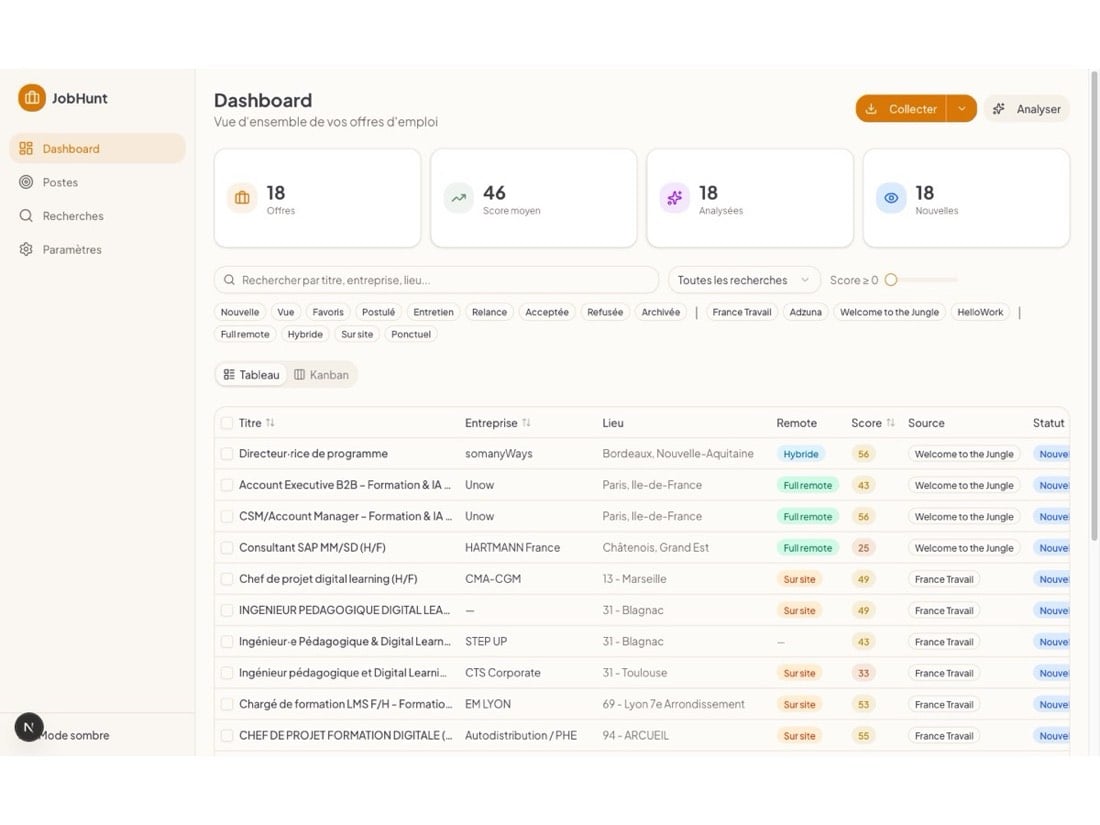This screenshot has width=1100, height=825.
Task: Select the Consultant SAP MM/SD row checkbox
Action: 227,547
